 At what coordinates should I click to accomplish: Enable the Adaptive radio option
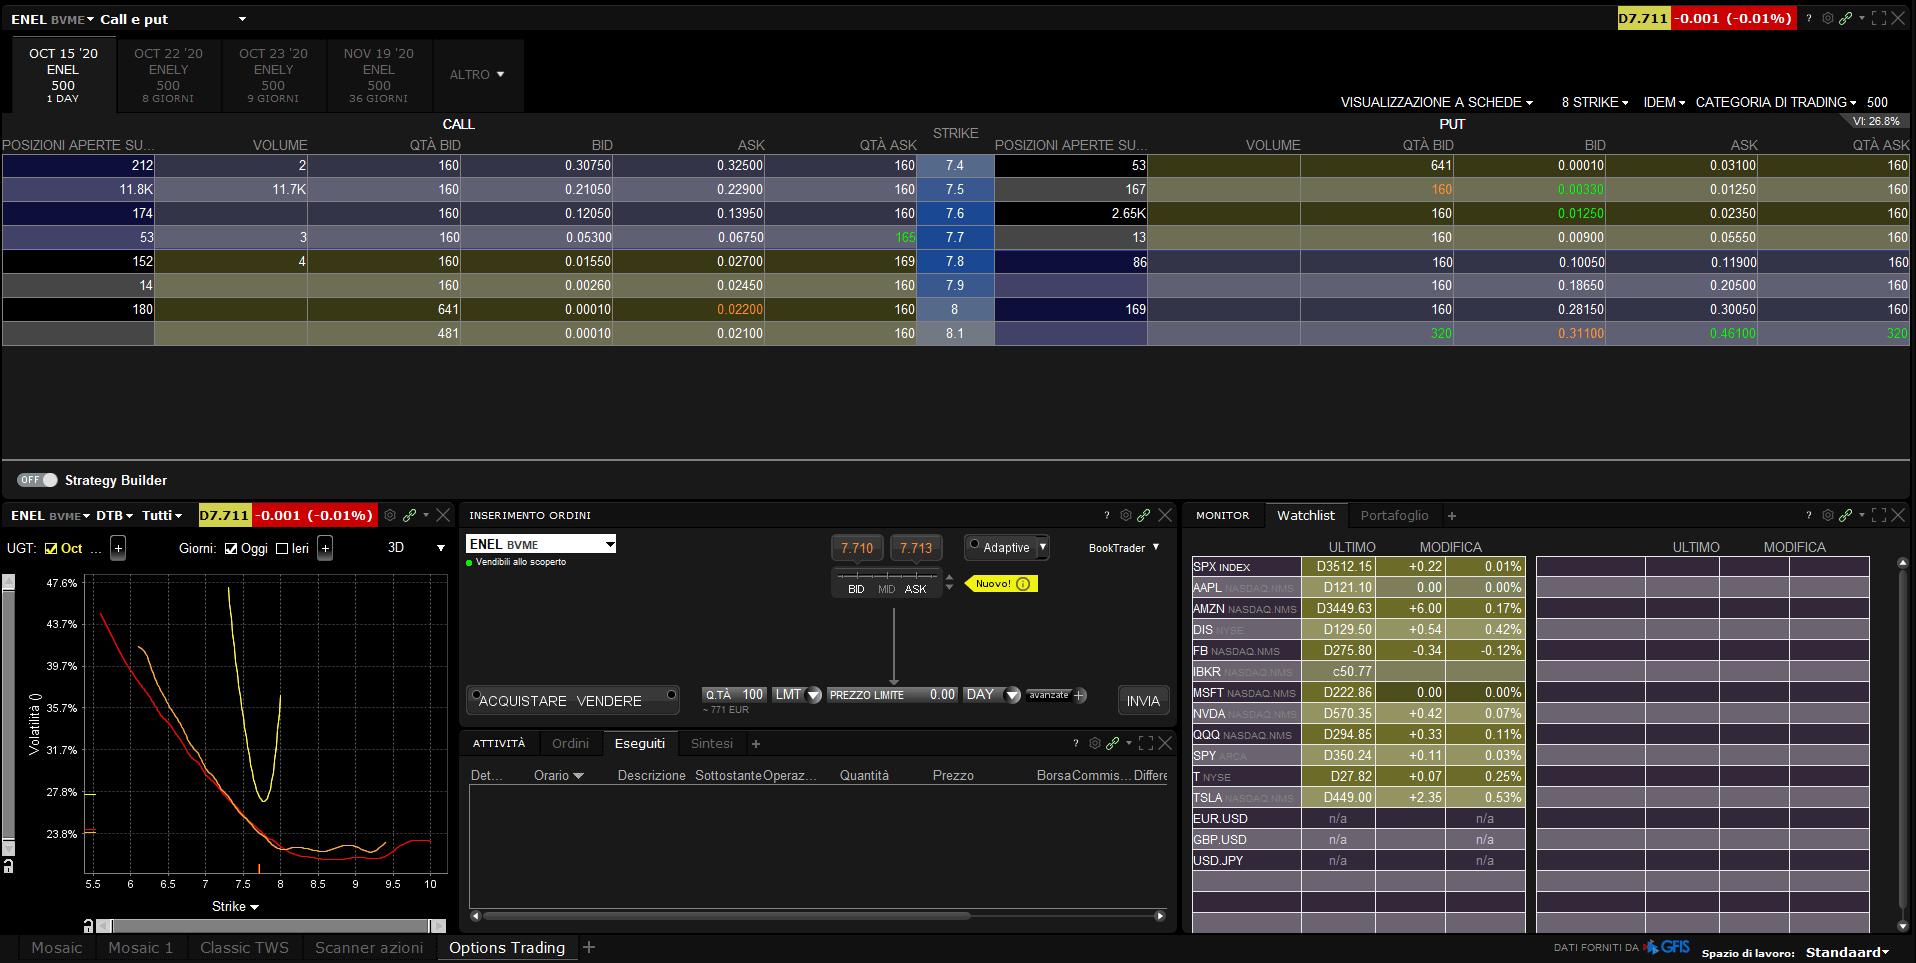point(974,544)
